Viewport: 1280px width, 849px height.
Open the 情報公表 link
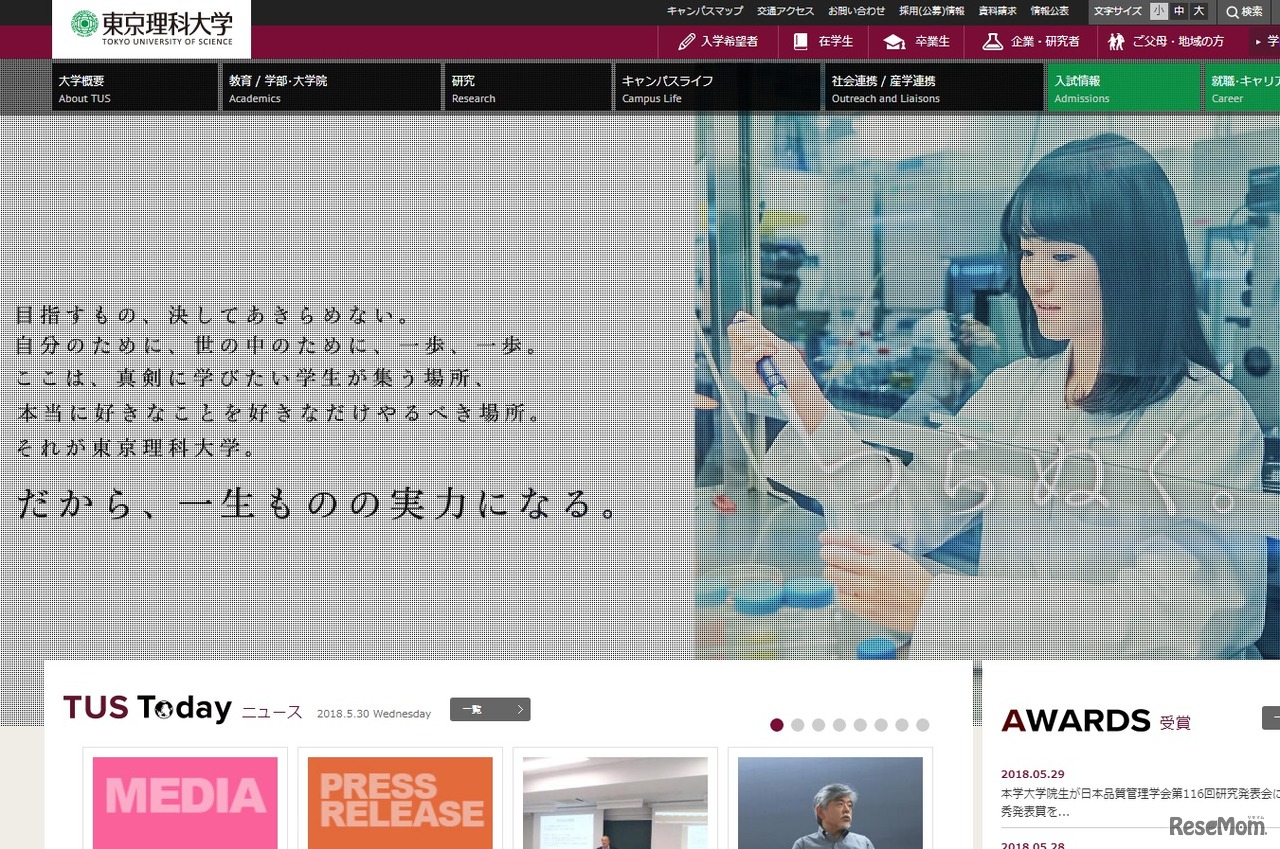[1049, 11]
